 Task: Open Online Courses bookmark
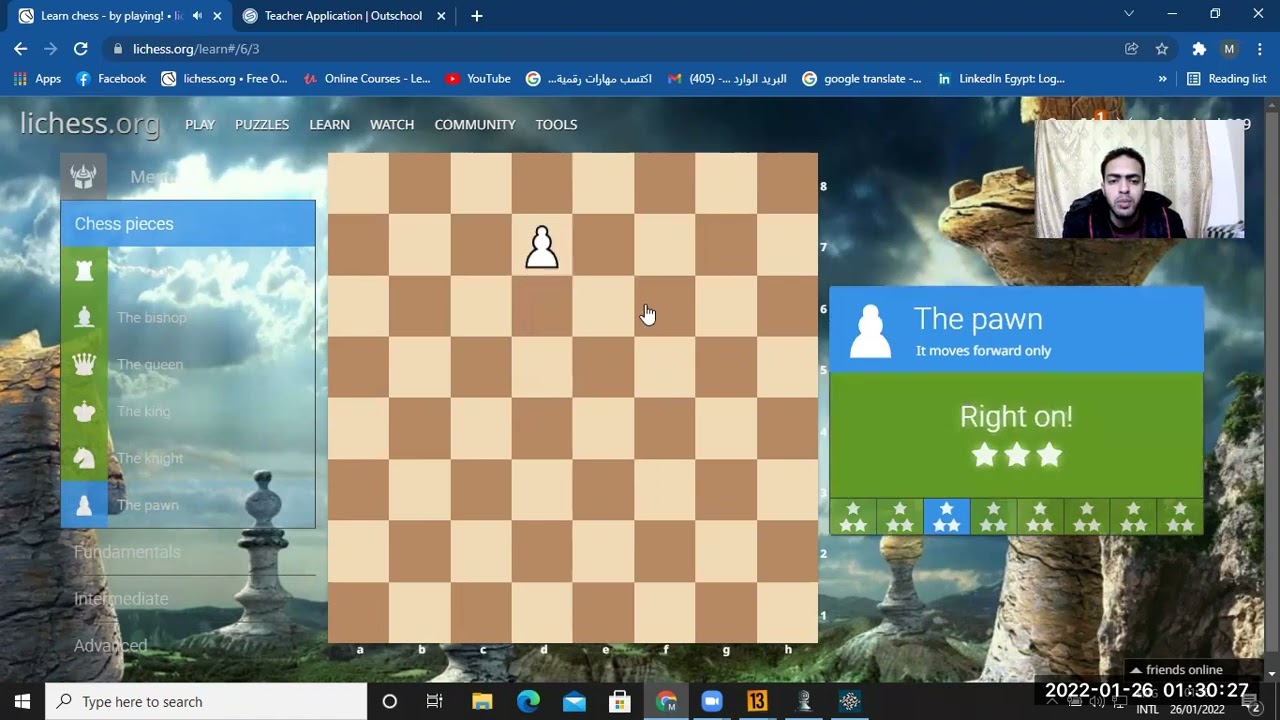[367, 78]
